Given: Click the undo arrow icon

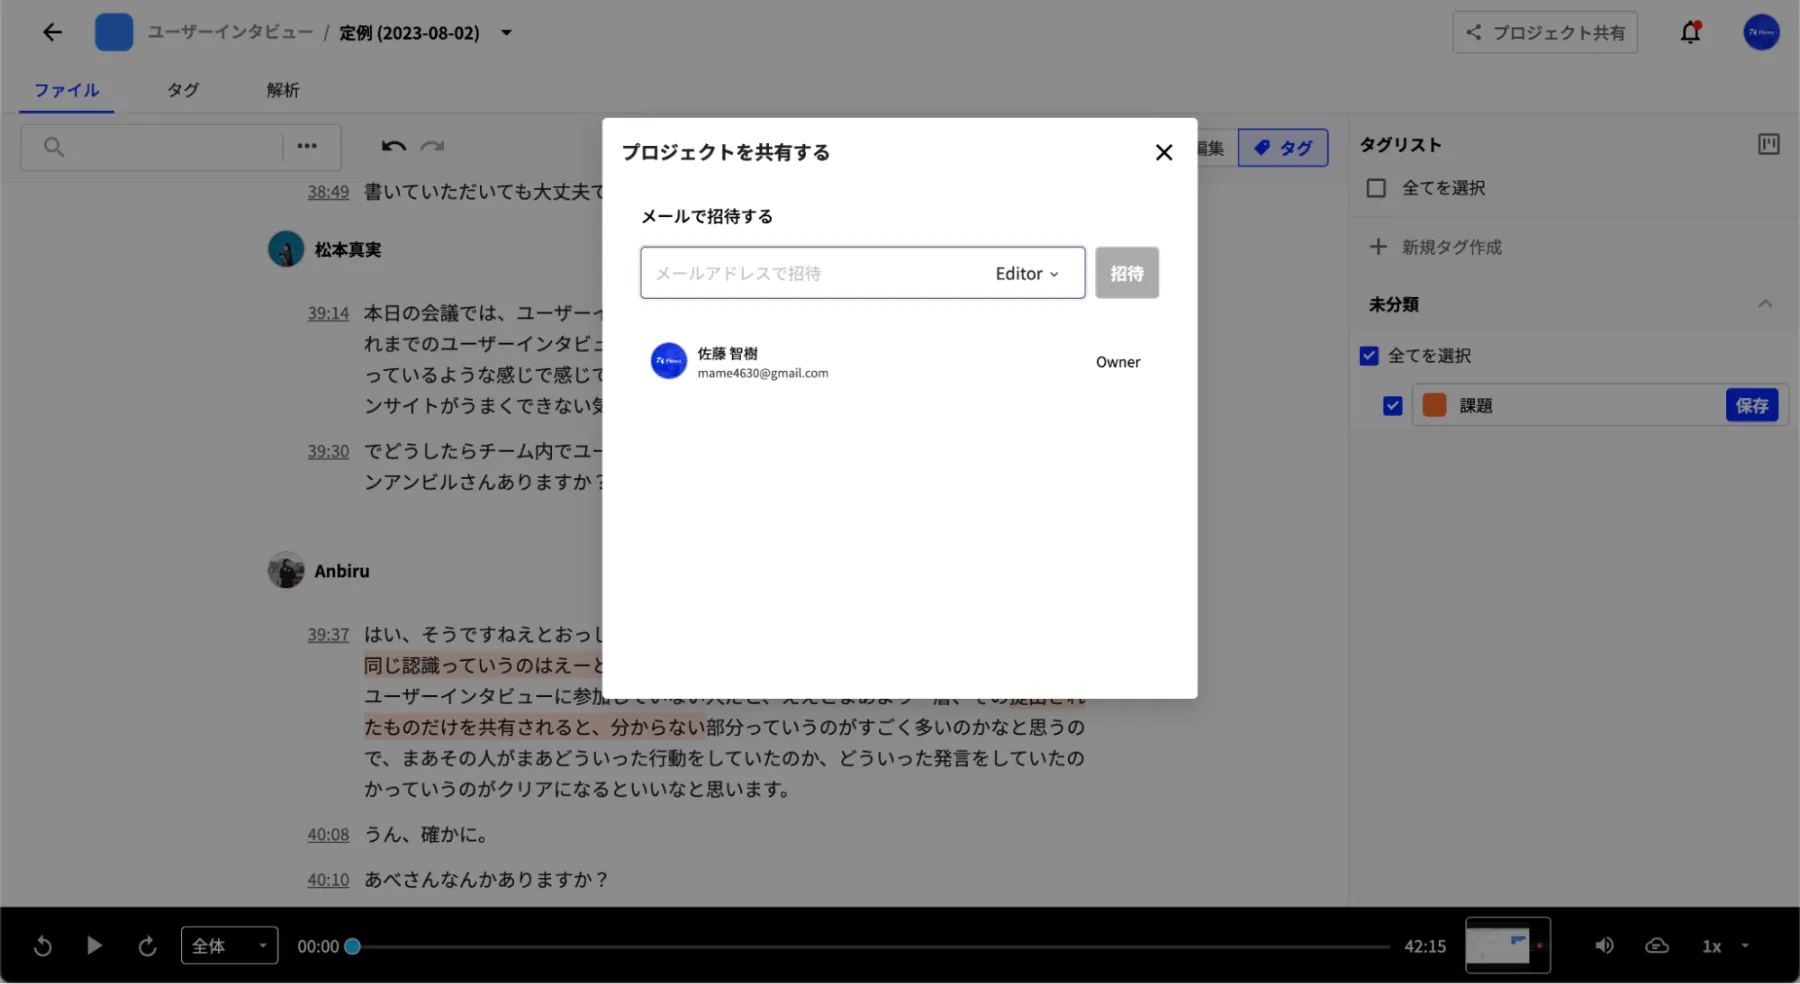Looking at the screenshot, I should [x=393, y=146].
